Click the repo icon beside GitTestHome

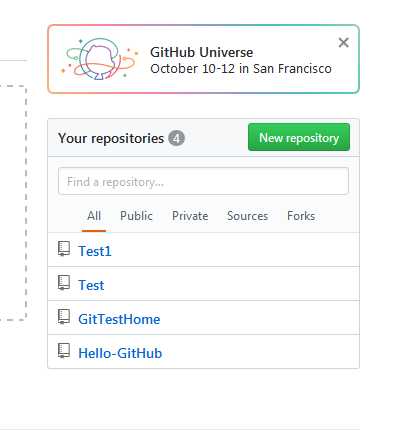64,317
